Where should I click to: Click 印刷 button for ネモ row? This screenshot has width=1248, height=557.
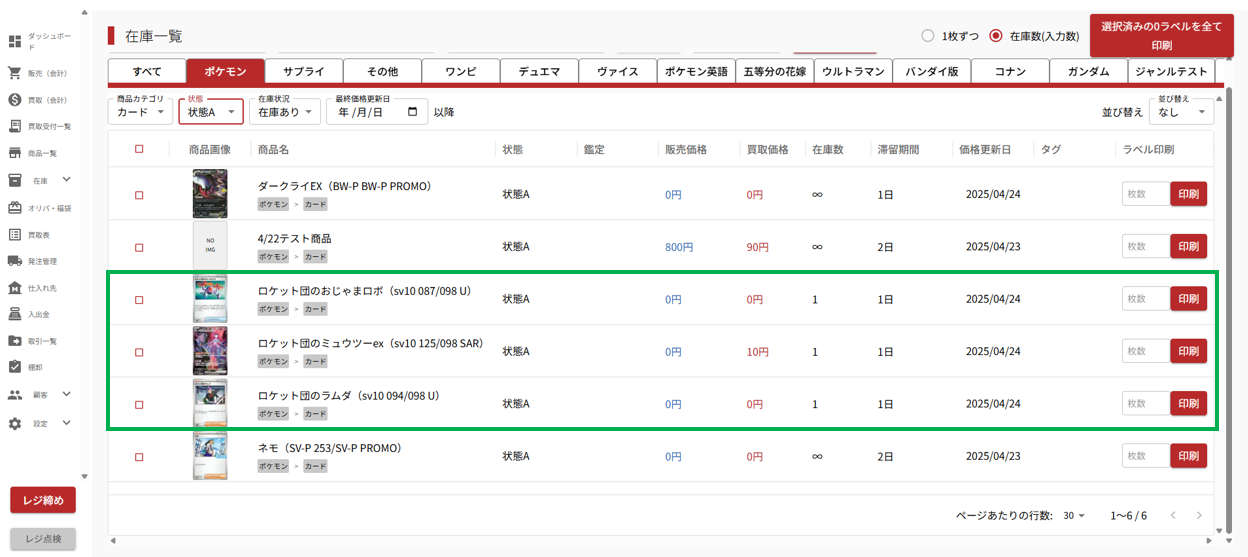pyautogui.click(x=1188, y=456)
